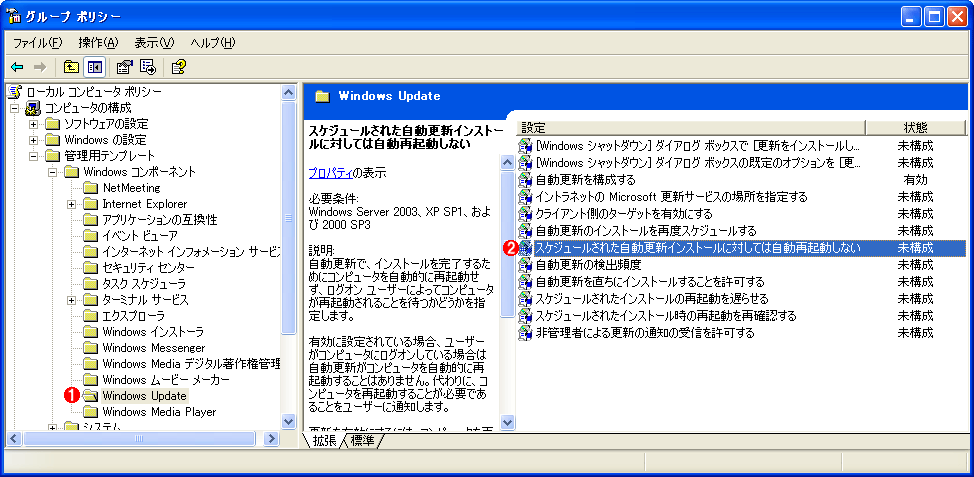Viewport: 974px width, 477px height.
Task: Expand the ターミナル サービス node
Action: pyautogui.click(x=72, y=300)
